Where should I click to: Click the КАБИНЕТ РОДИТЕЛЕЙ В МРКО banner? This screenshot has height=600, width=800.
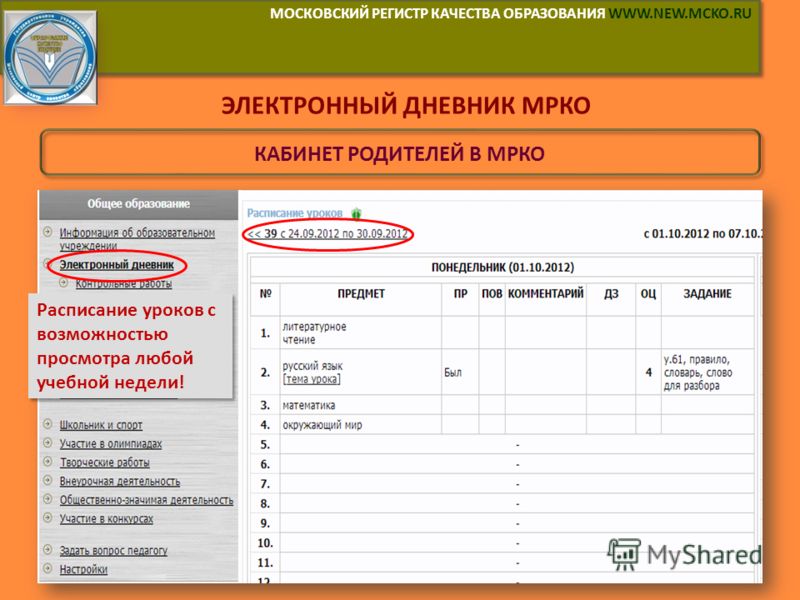(400, 153)
